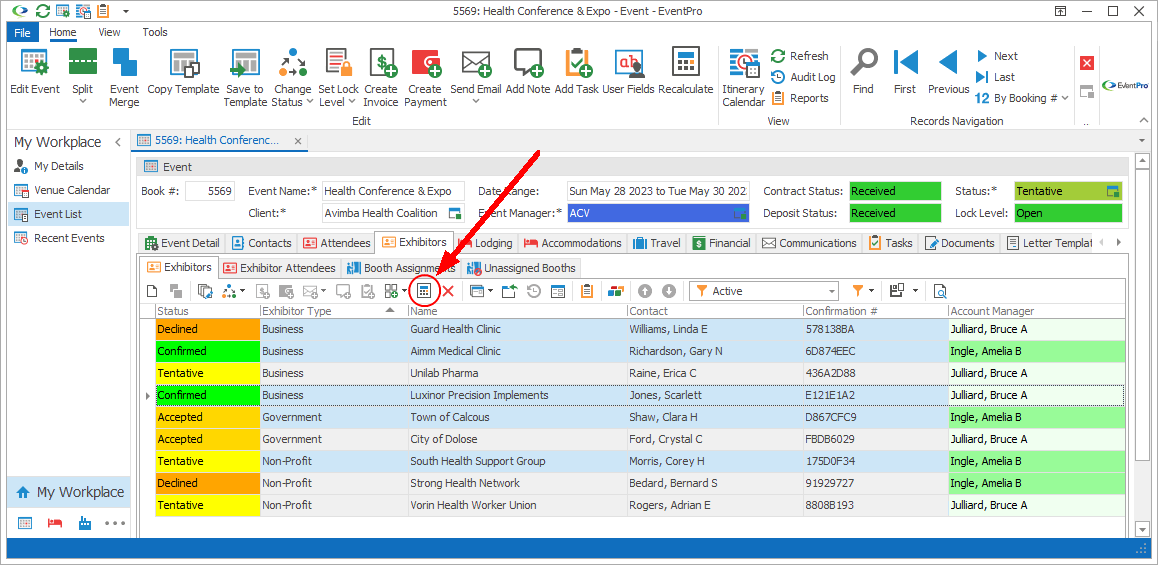1158x565 pixels.
Task: Click the red X delete icon in toolbar
Action: tap(448, 291)
